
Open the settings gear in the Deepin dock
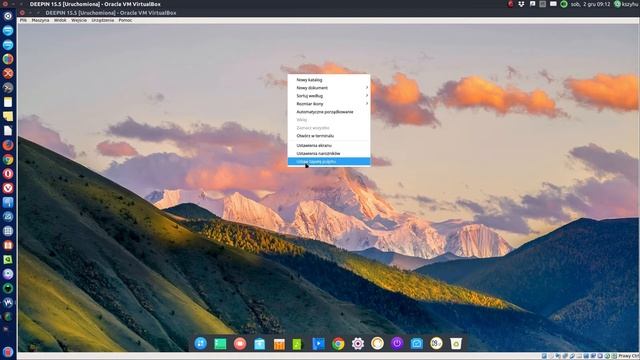[x=358, y=344]
